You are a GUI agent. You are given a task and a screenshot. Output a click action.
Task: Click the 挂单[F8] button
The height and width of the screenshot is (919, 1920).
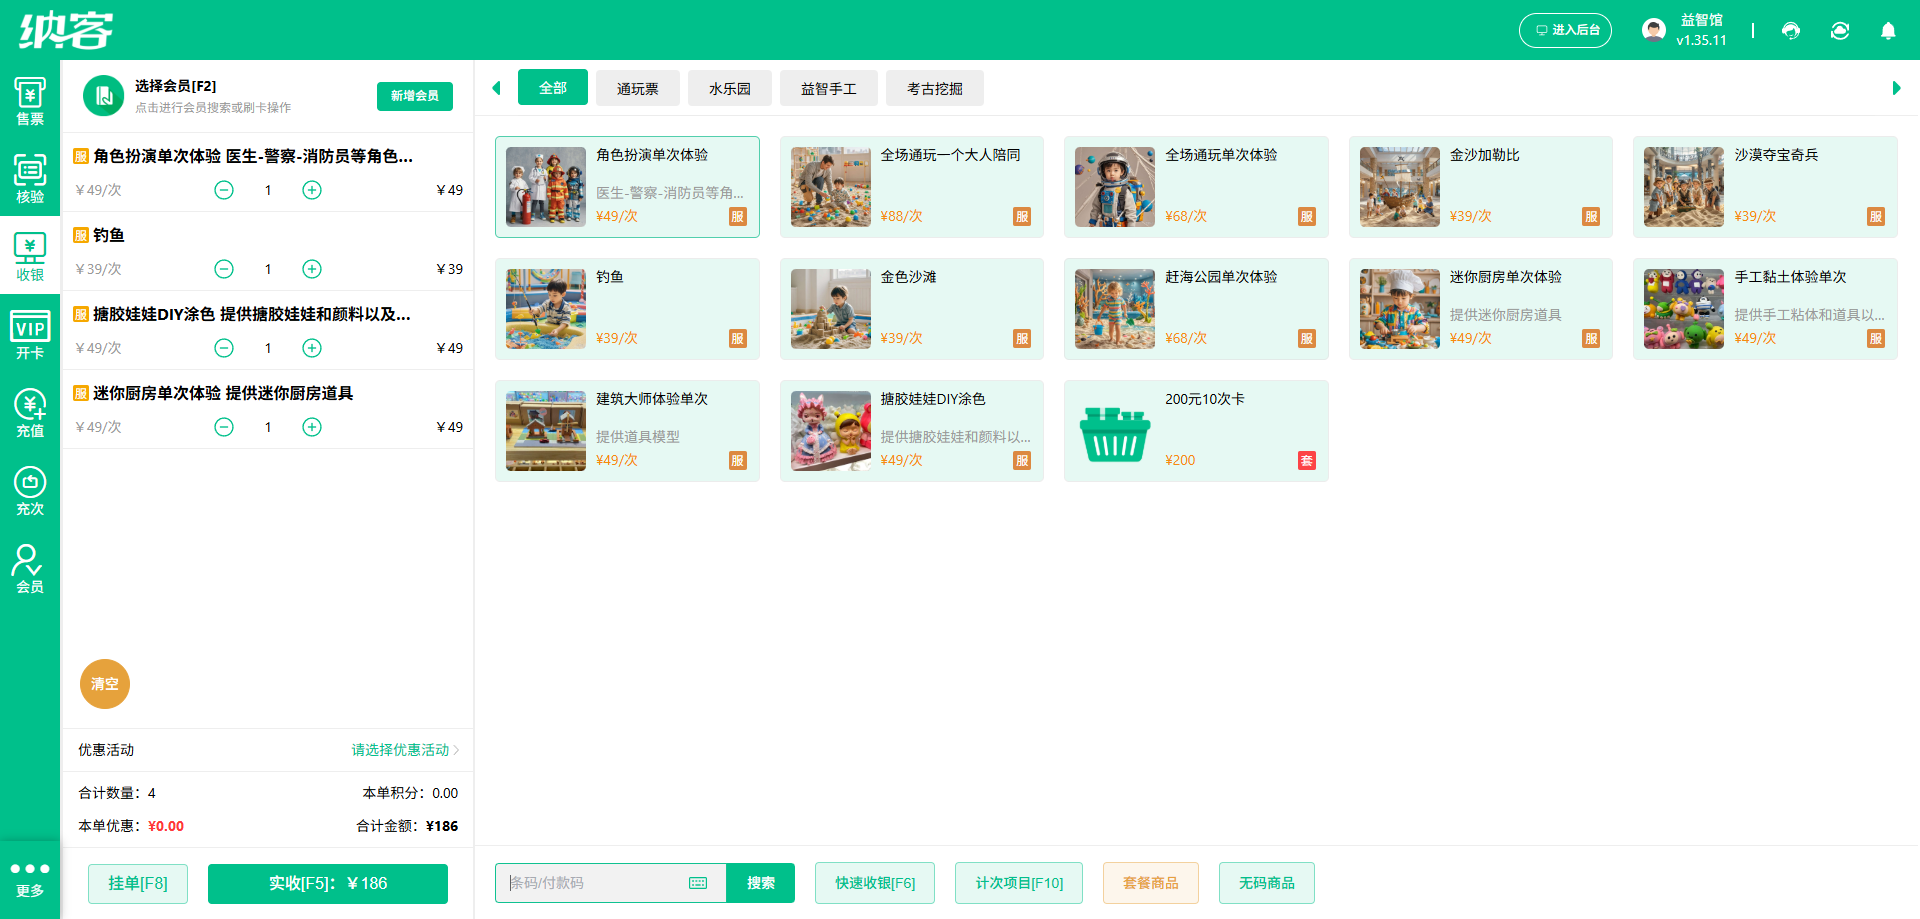point(138,883)
